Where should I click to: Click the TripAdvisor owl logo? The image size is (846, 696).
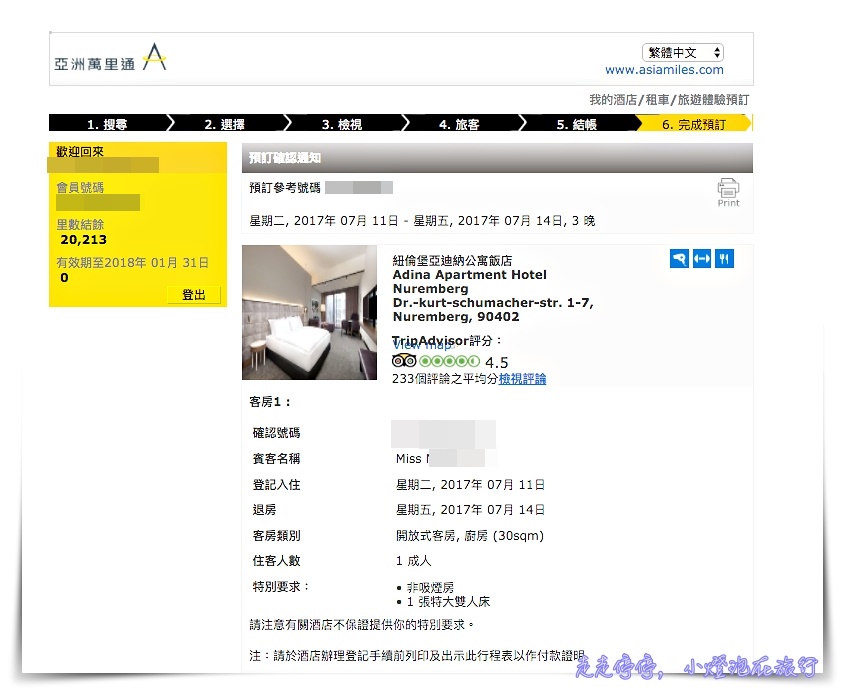(404, 361)
